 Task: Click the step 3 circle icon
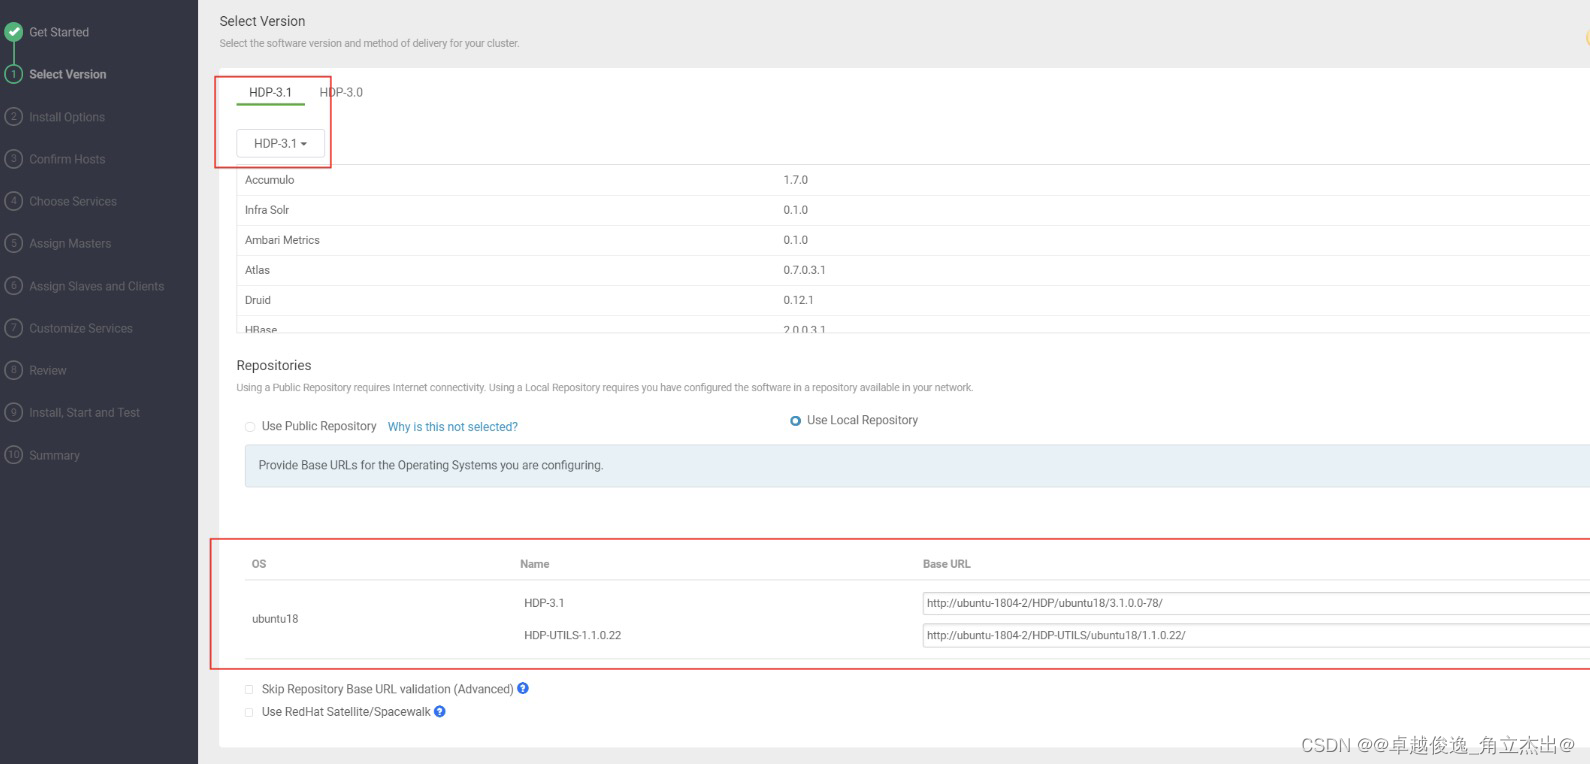coord(14,159)
